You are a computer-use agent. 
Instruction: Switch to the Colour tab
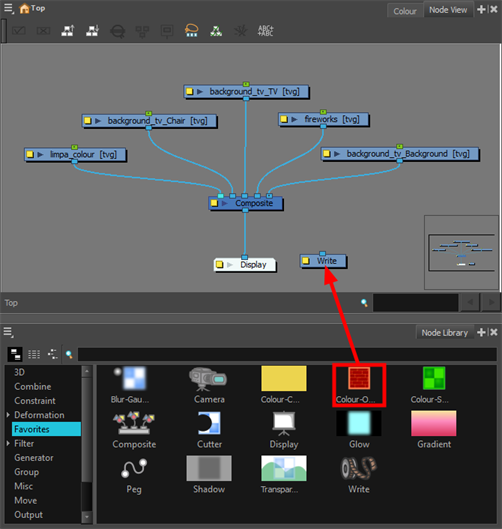[x=405, y=11]
